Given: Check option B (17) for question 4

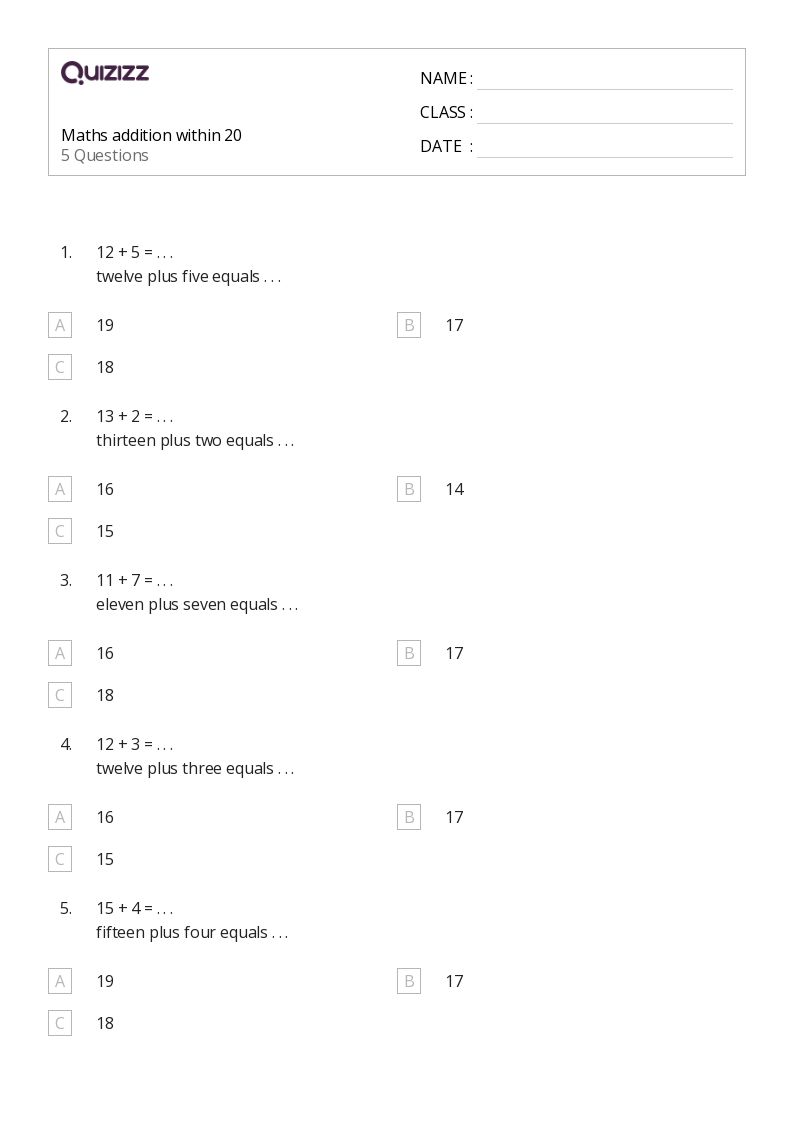Looking at the screenshot, I should (409, 817).
